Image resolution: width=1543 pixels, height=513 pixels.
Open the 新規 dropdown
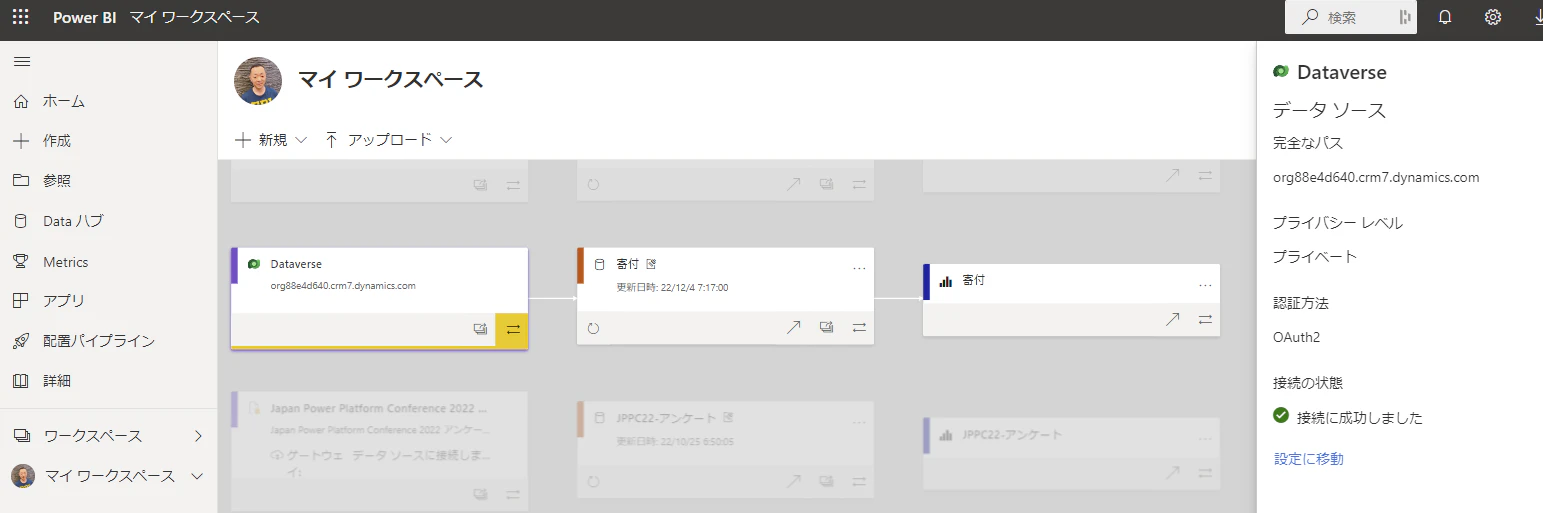point(270,140)
